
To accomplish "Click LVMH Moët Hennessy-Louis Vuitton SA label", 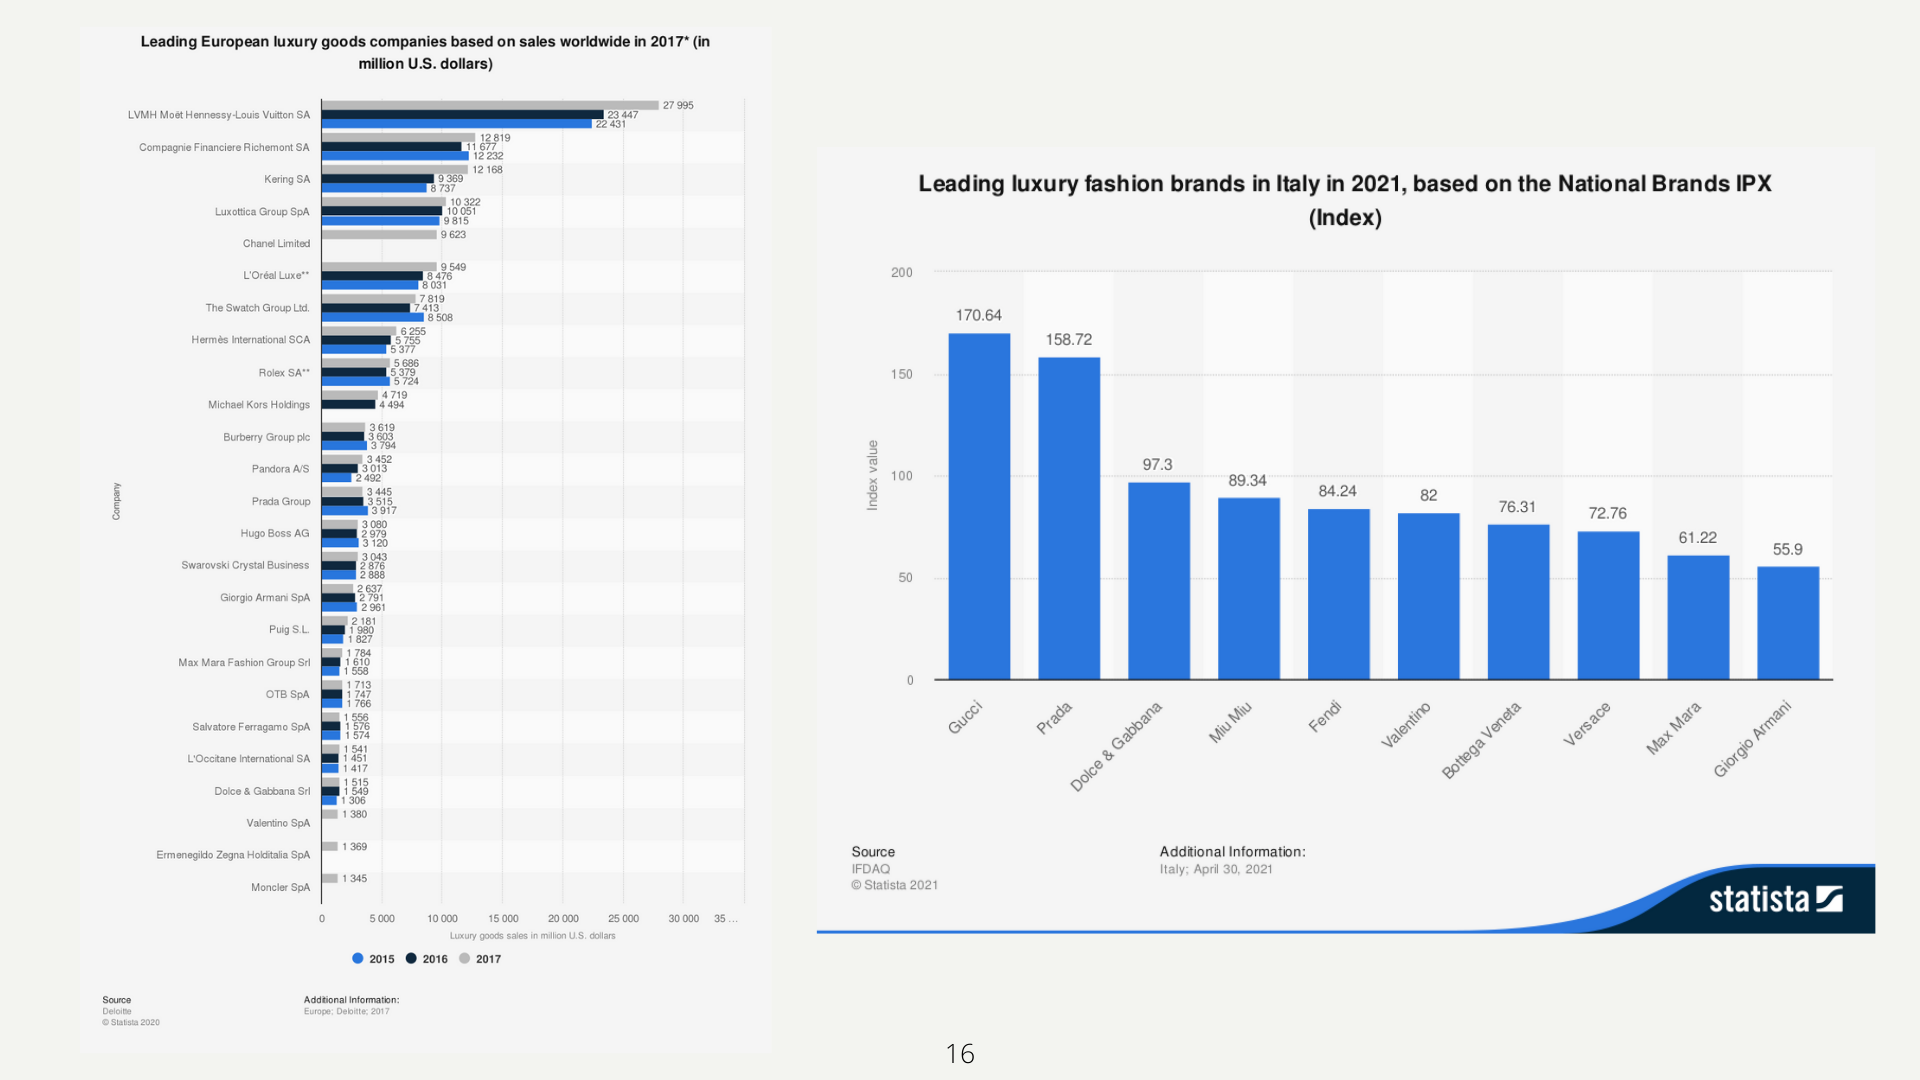I will [219, 115].
